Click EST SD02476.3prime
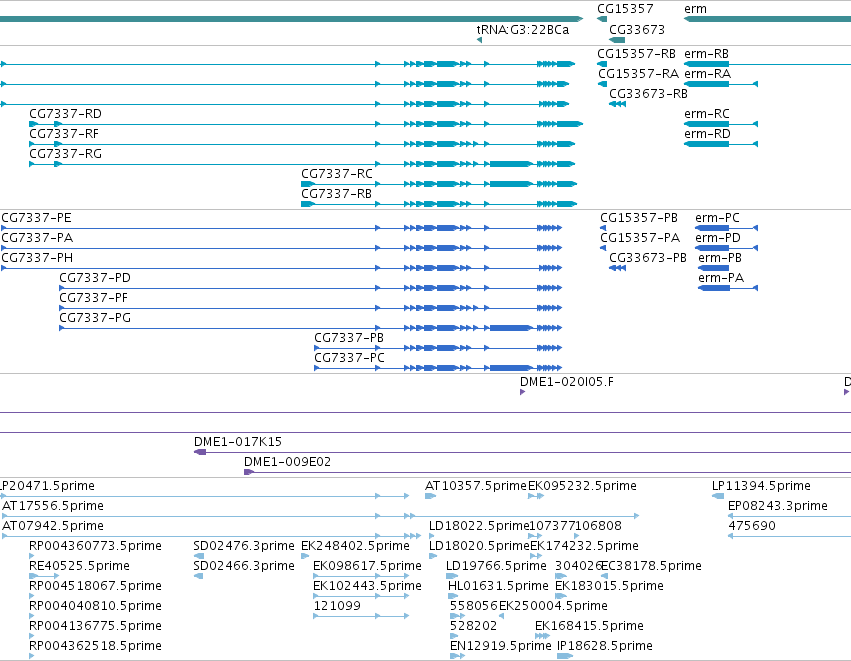This screenshot has width=851, height=661. 244,546
